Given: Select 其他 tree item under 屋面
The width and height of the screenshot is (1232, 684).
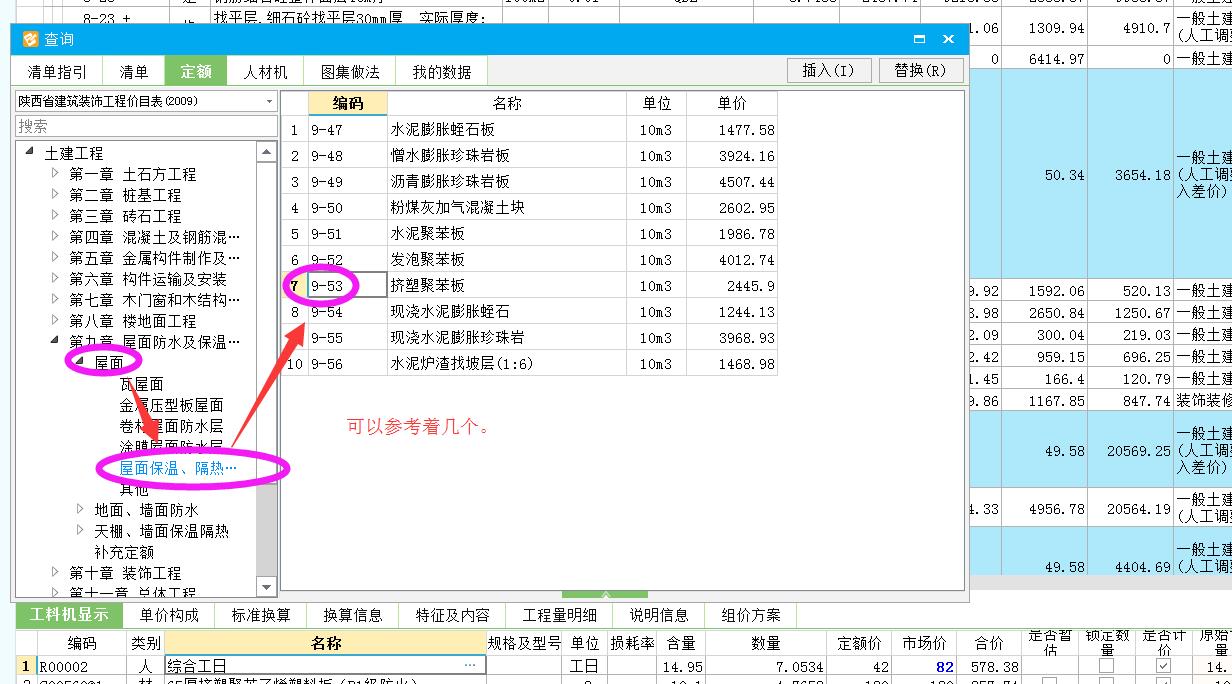Looking at the screenshot, I should tap(134, 489).
